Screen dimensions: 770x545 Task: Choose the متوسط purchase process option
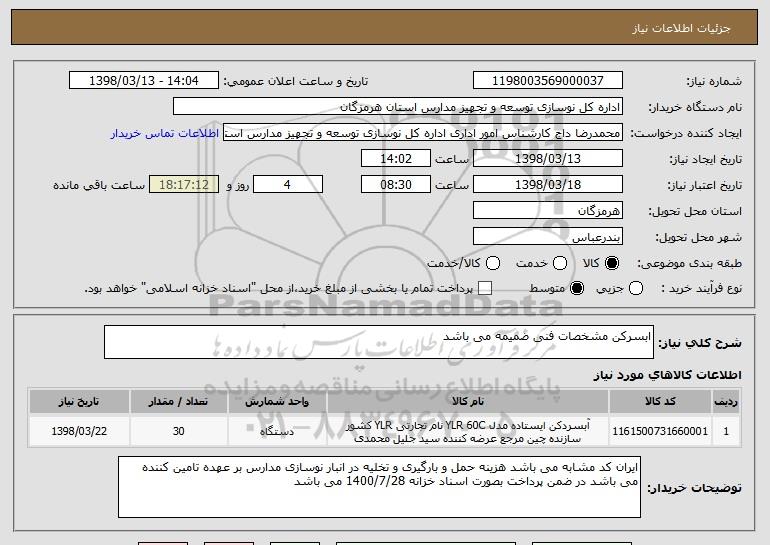pos(577,288)
